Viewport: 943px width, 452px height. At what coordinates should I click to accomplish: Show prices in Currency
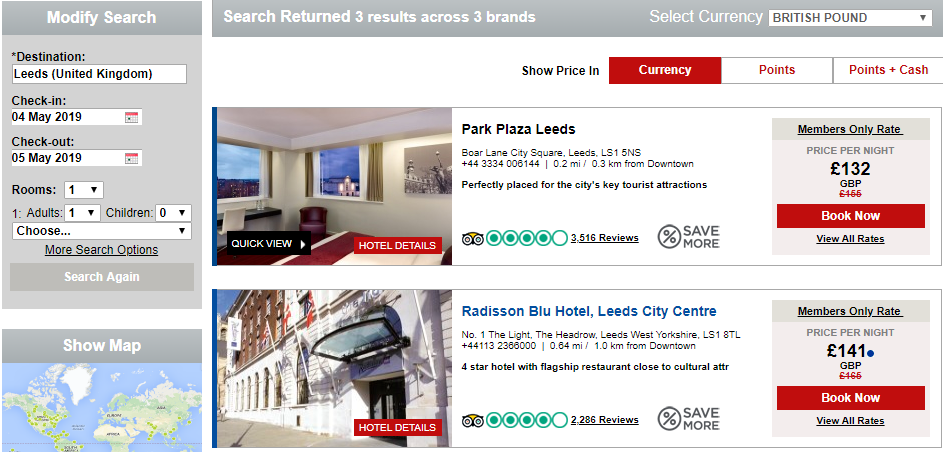665,70
